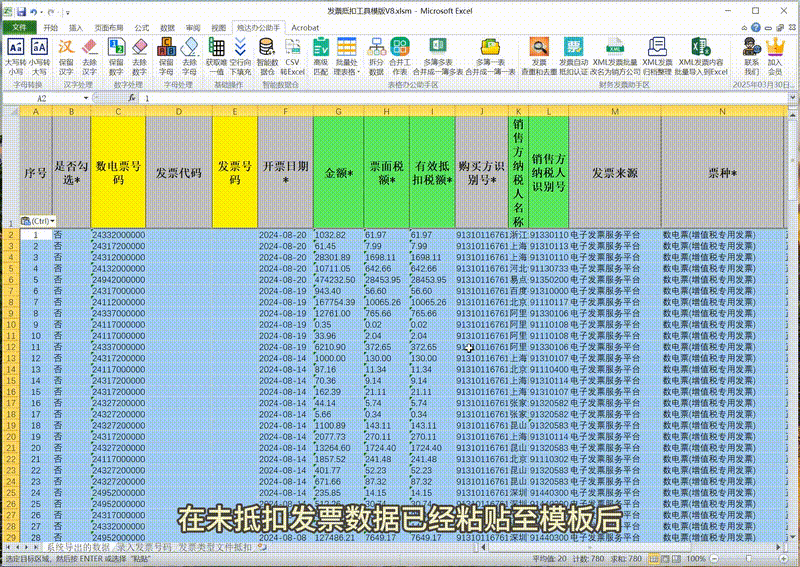Open the Customize Quick Access Toolbar dropdown
This screenshot has height=567, width=800.
(x=67, y=12)
